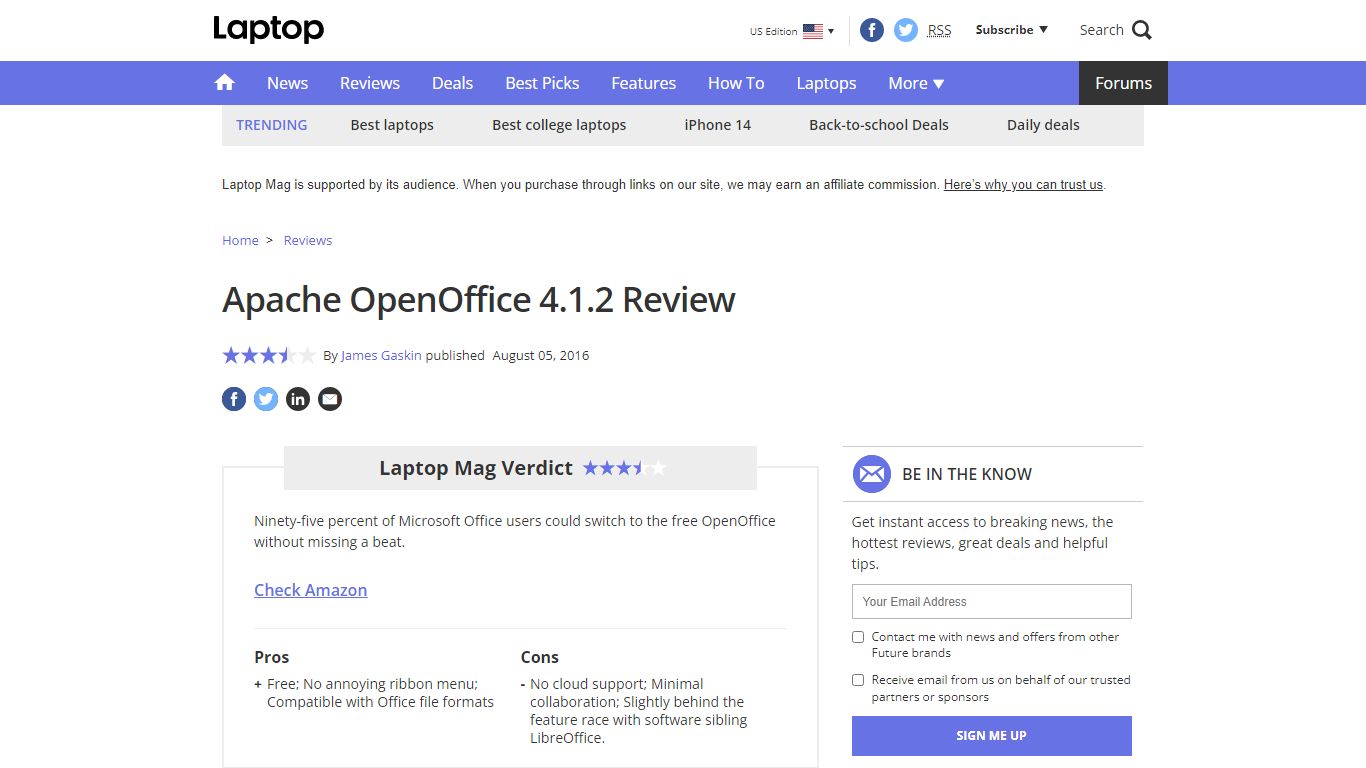Share article on LinkedIn
1366x768 pixels.
[298, 399]
